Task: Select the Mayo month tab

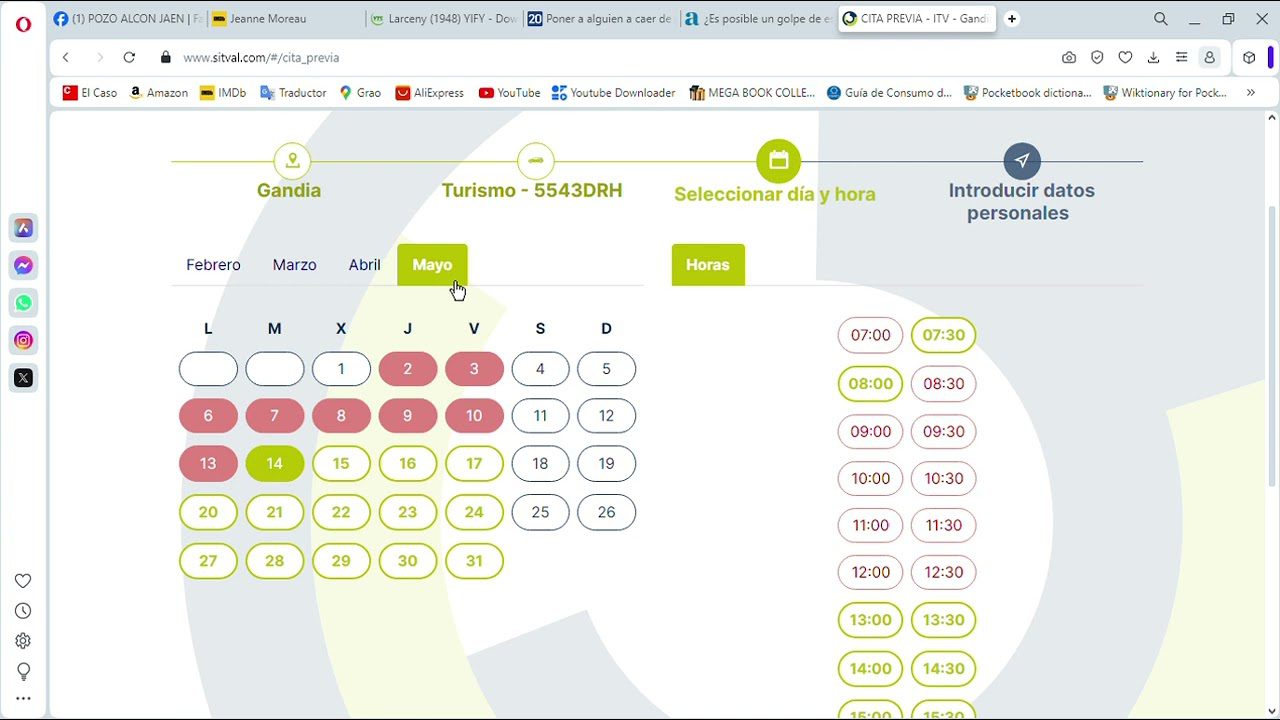Action: pos(432,265)
